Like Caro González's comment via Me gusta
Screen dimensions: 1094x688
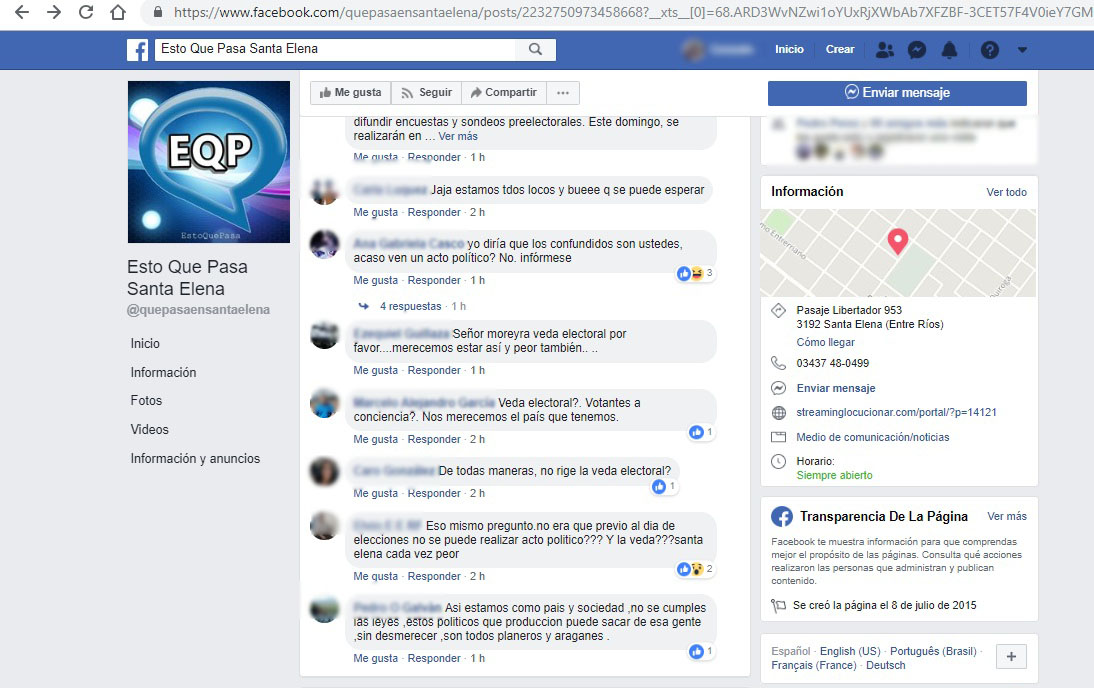[375, 493]
